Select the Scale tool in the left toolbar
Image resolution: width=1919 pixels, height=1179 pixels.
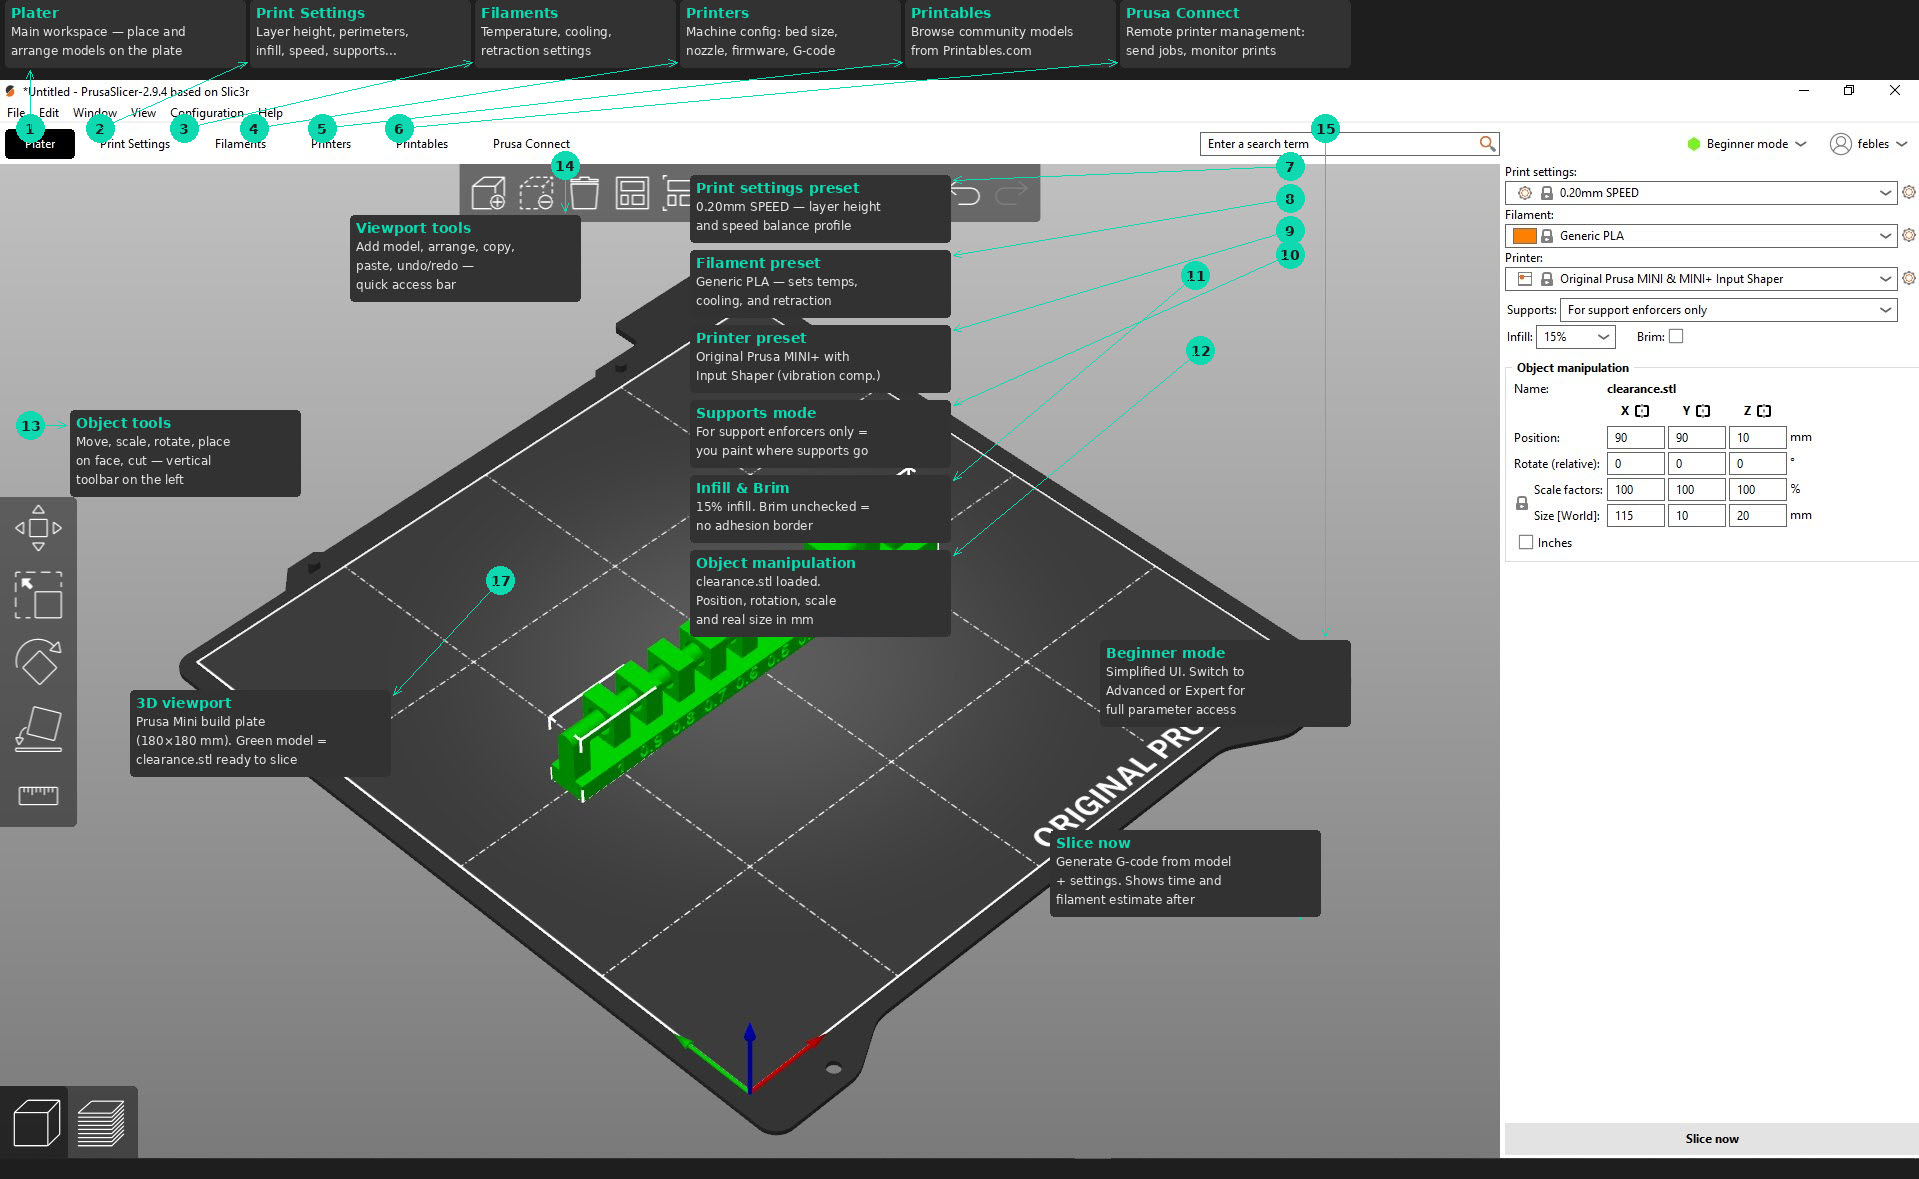point(38,596)
